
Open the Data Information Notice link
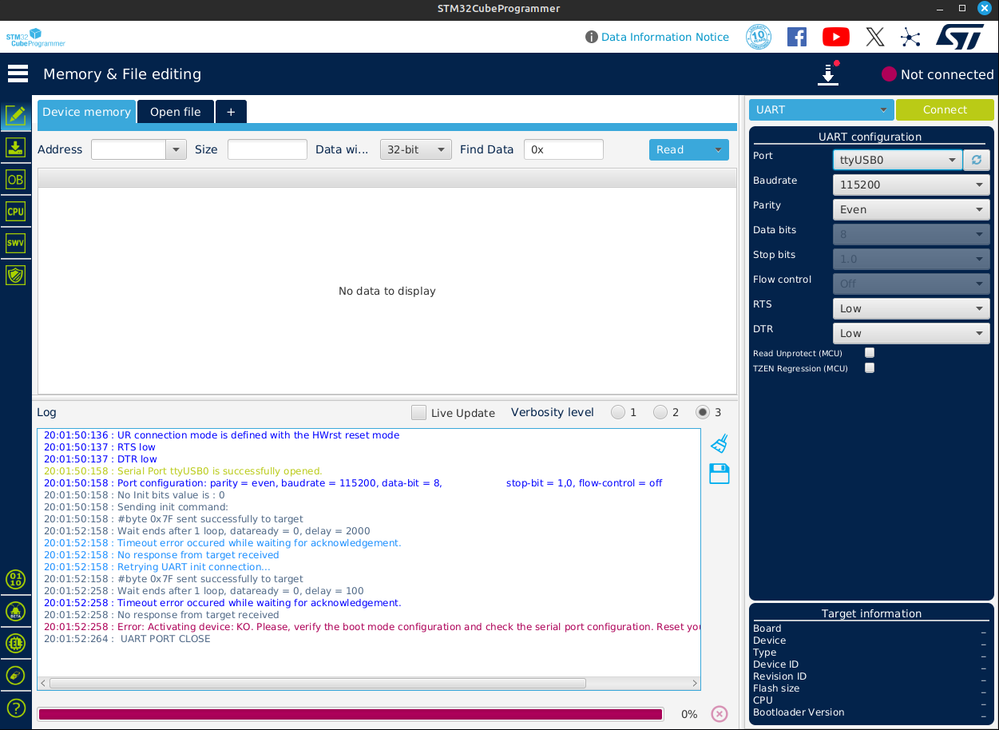point(665,37)
